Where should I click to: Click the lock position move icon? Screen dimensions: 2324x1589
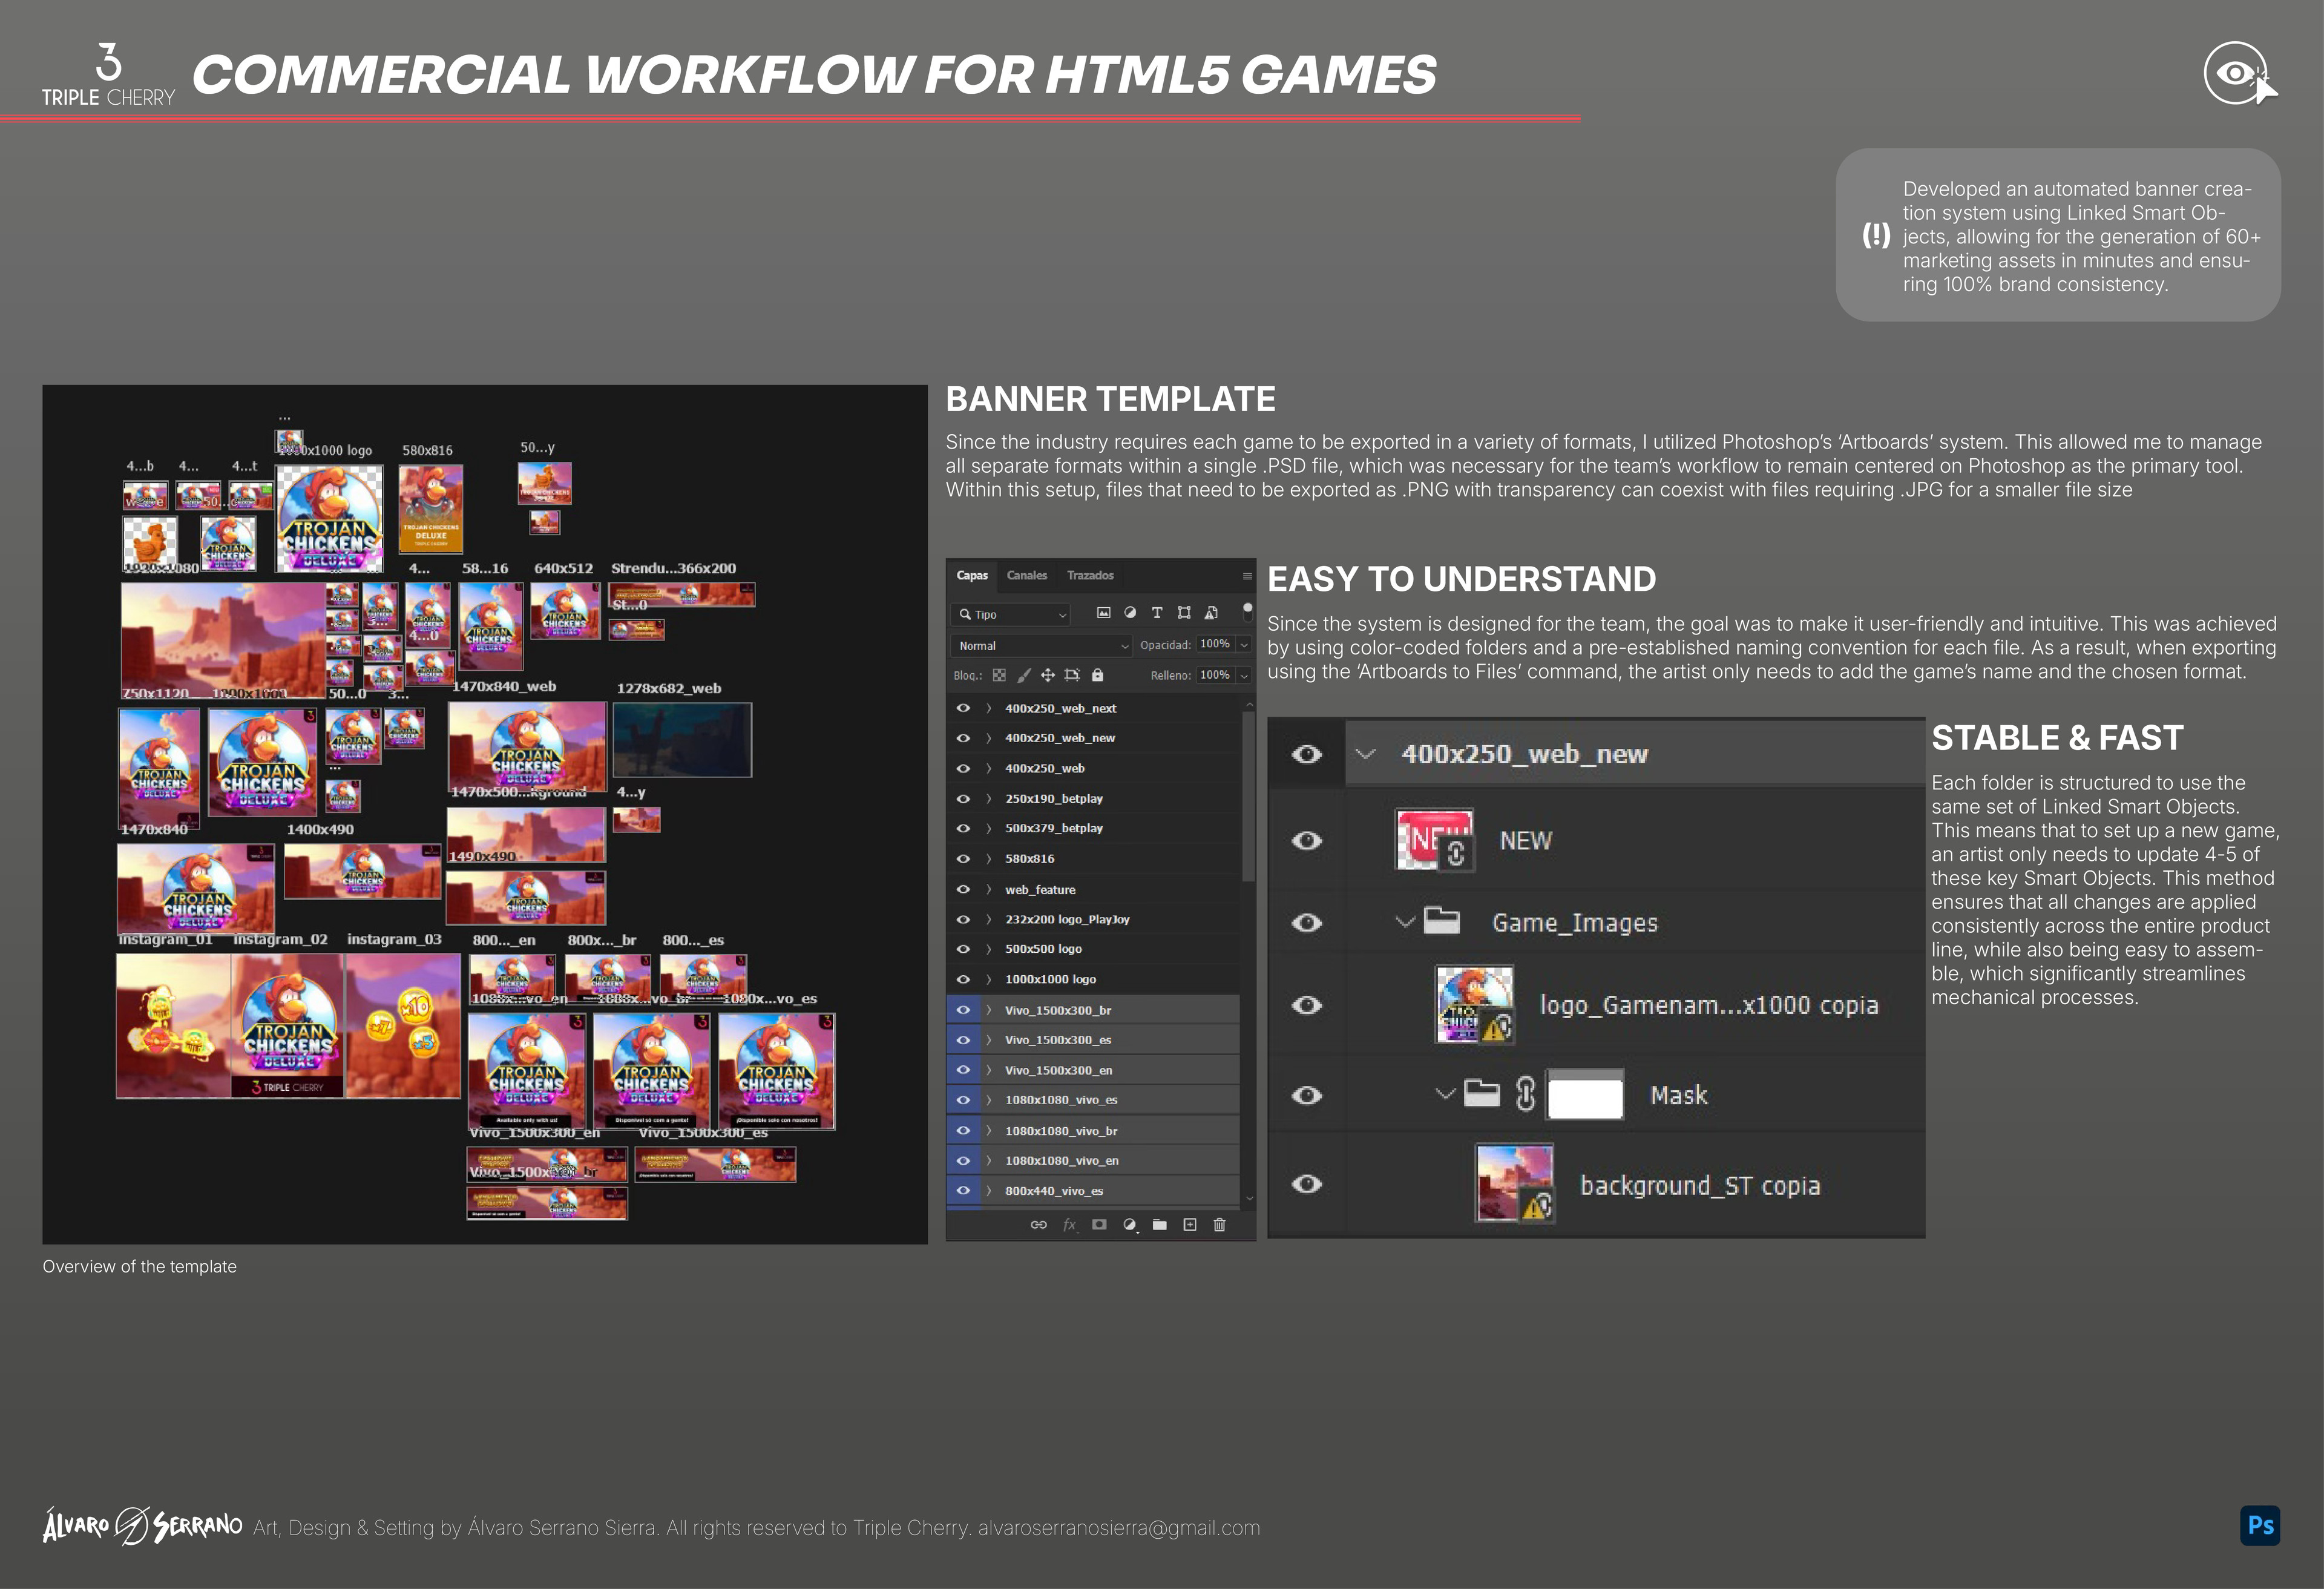1047,675
